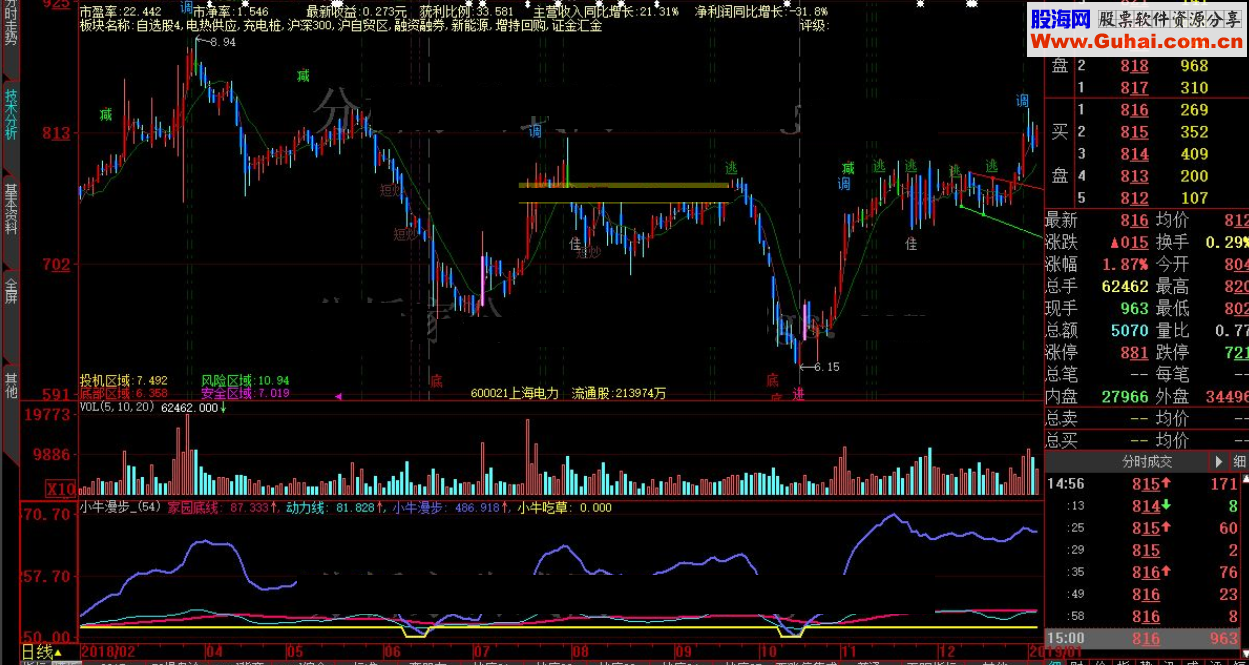Click the 6.15 low price label

(x=826, y=367)
